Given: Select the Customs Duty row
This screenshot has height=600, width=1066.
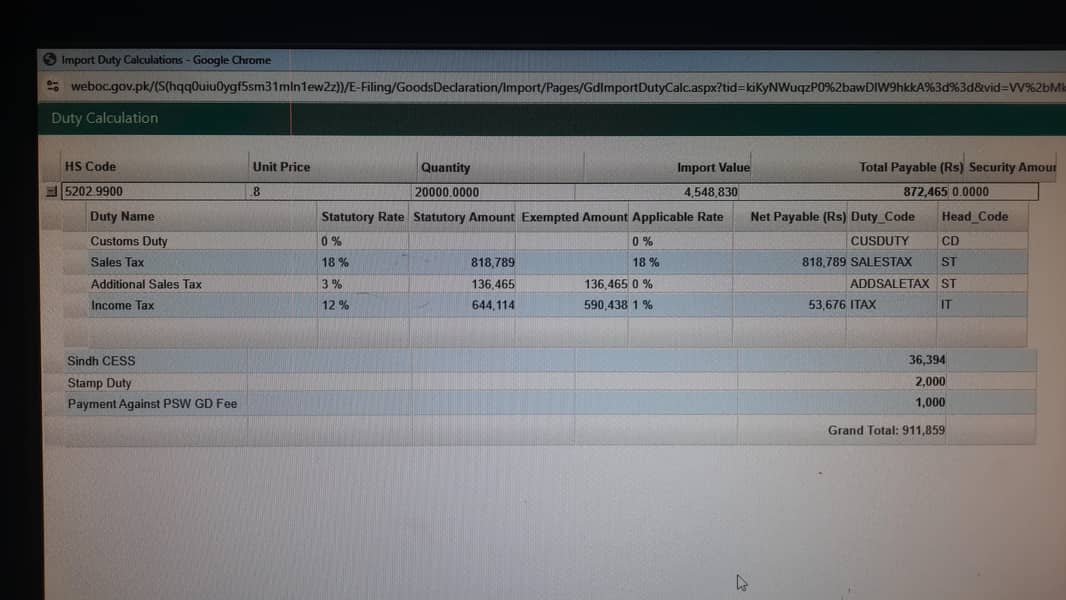Looking at the screenshot, I should click(545, 241).
